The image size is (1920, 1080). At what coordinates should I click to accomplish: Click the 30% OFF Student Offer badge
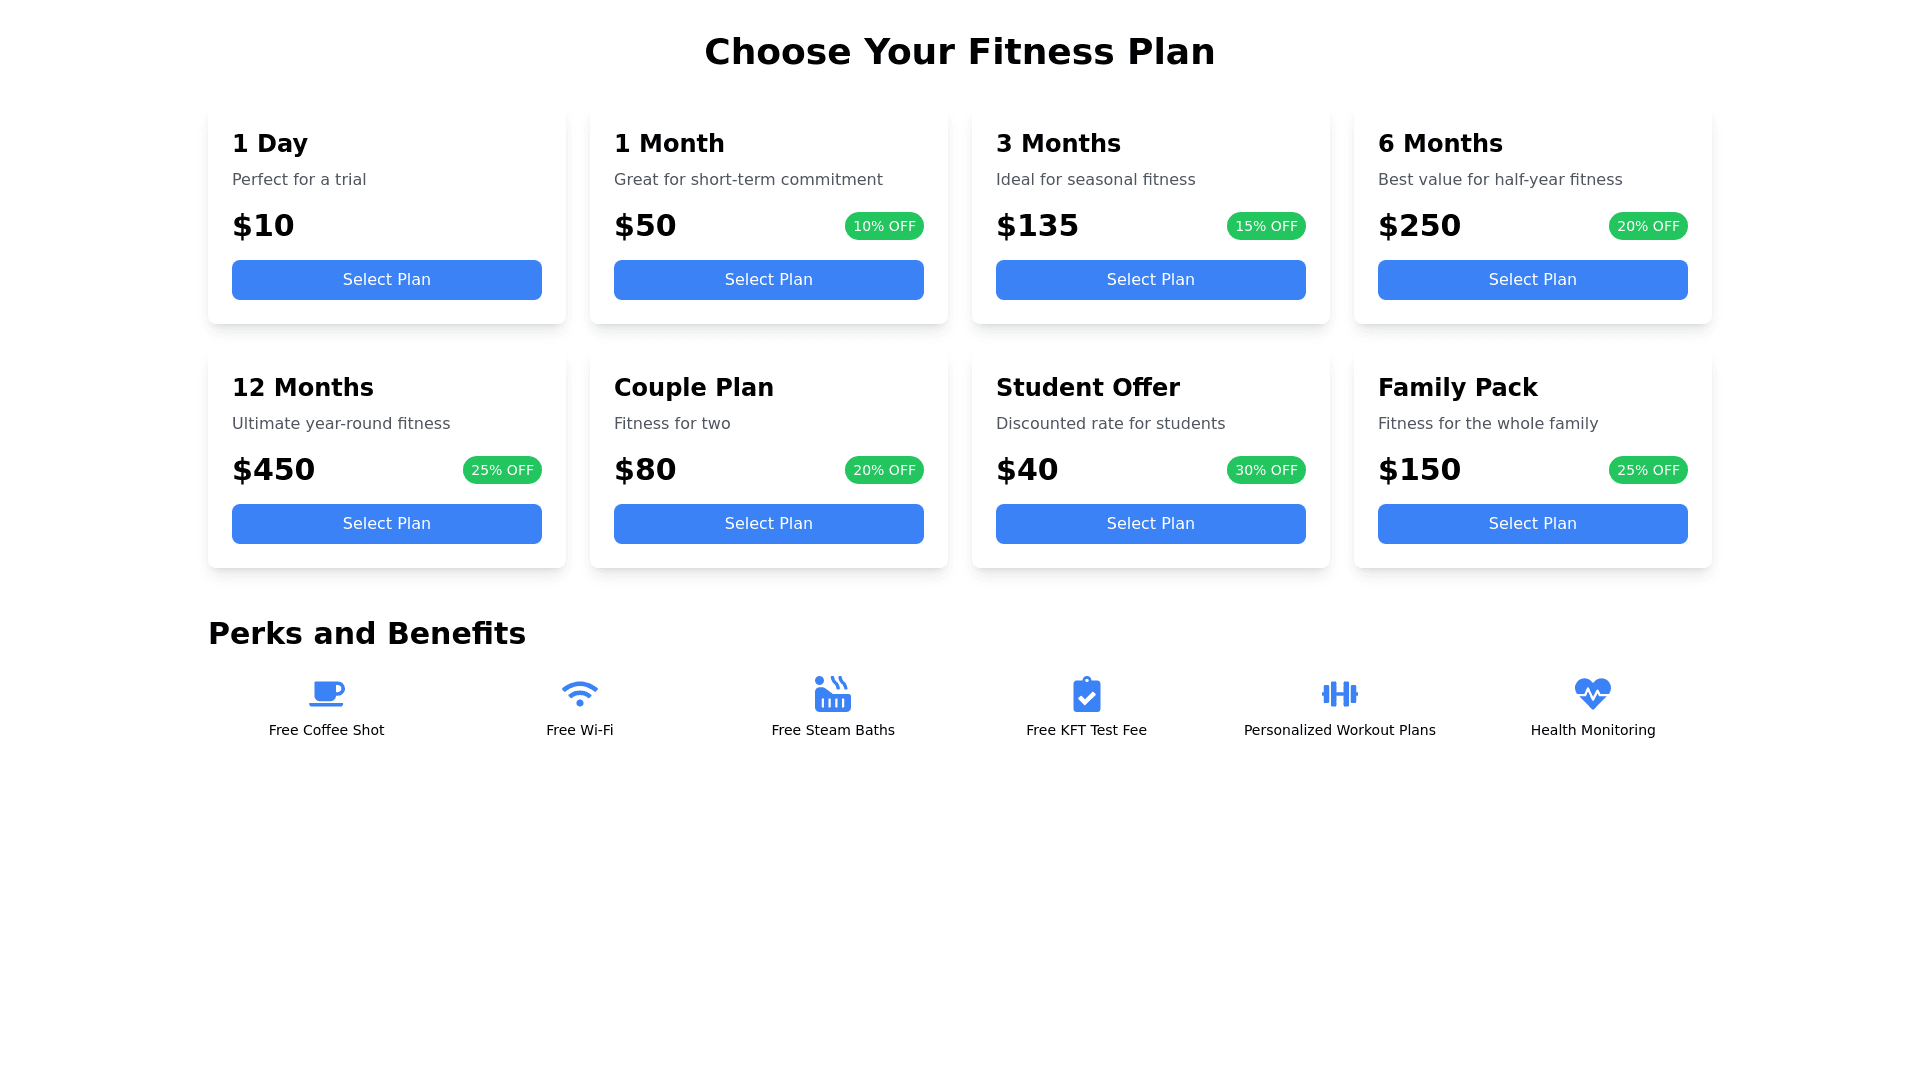tap(1266, 470)
